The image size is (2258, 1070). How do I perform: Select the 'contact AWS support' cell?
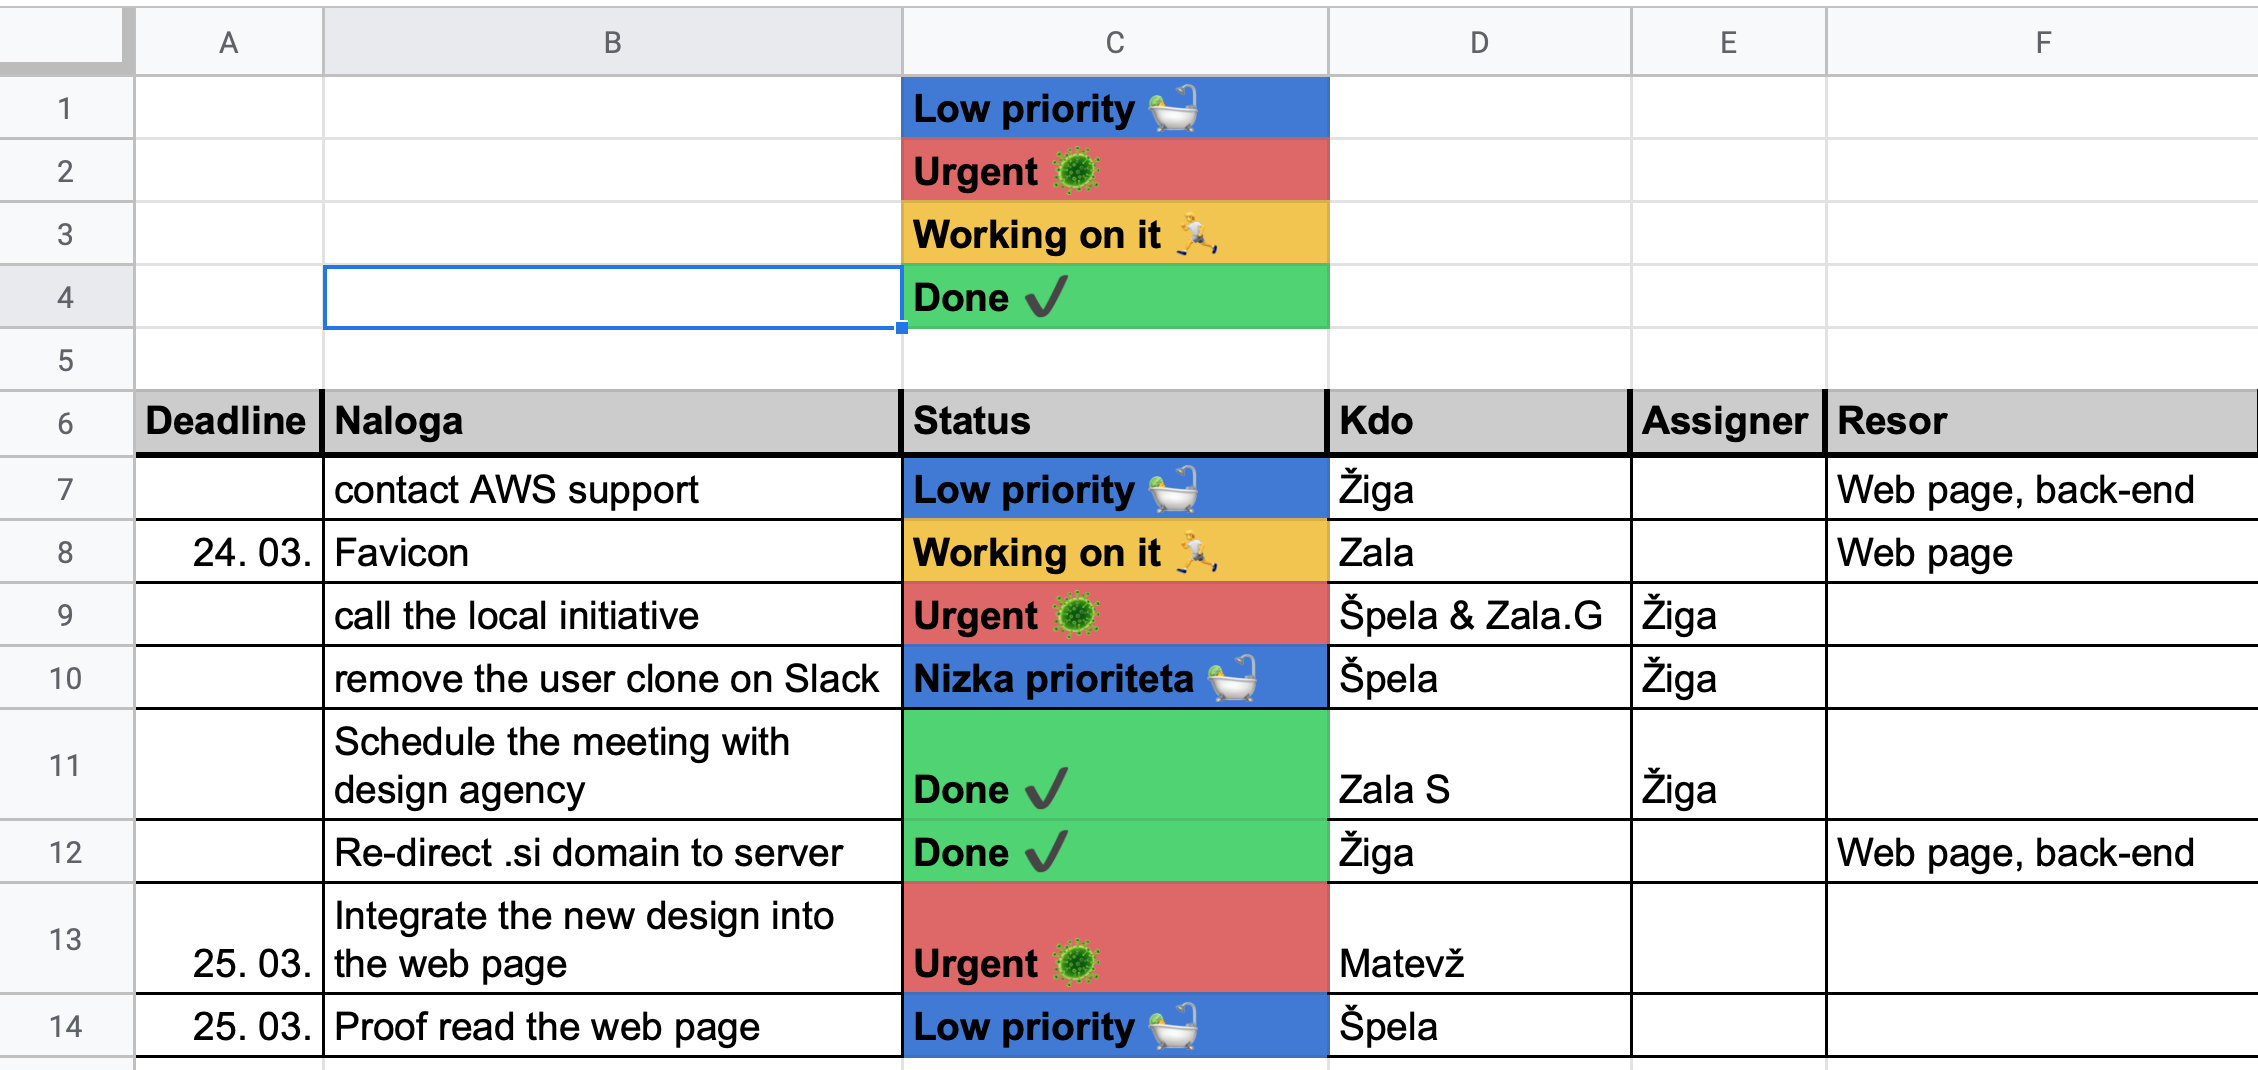(612, 489)
